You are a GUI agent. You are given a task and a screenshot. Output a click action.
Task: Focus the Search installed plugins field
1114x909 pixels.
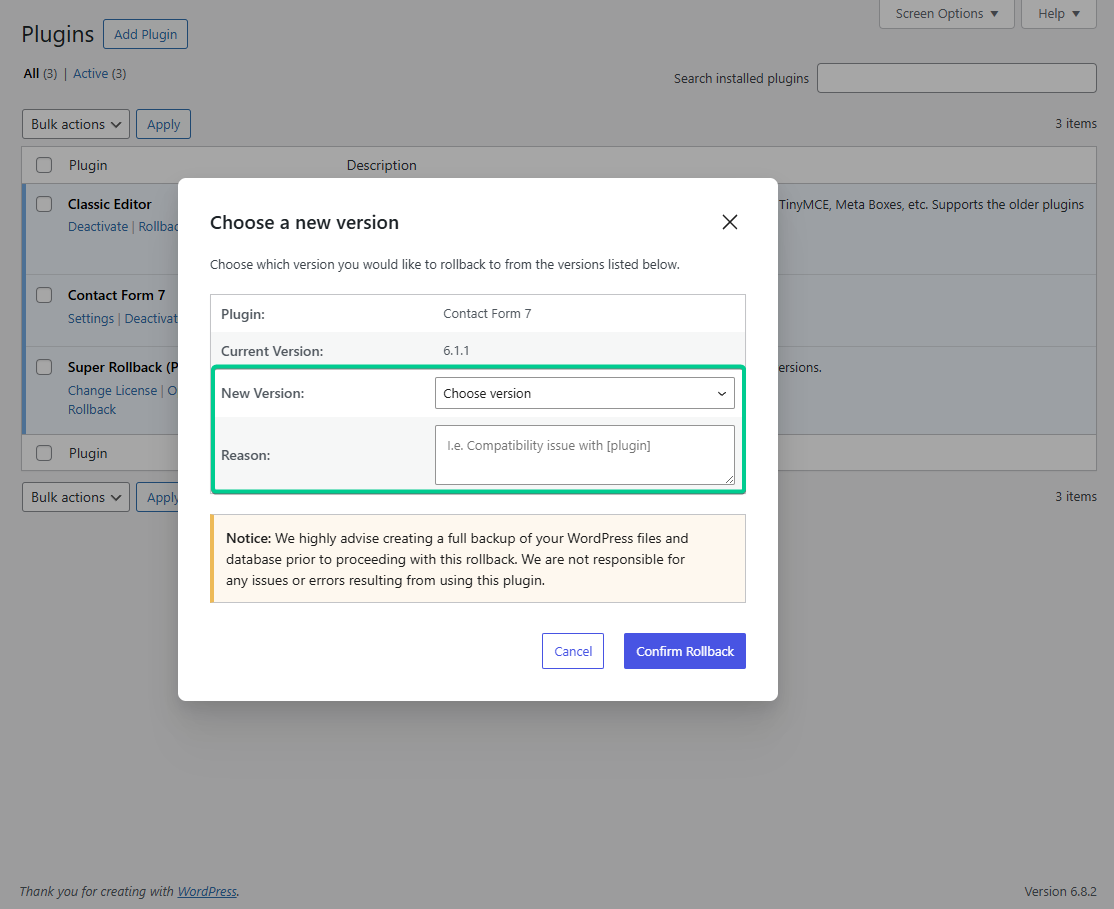click(x=956, y=78)
